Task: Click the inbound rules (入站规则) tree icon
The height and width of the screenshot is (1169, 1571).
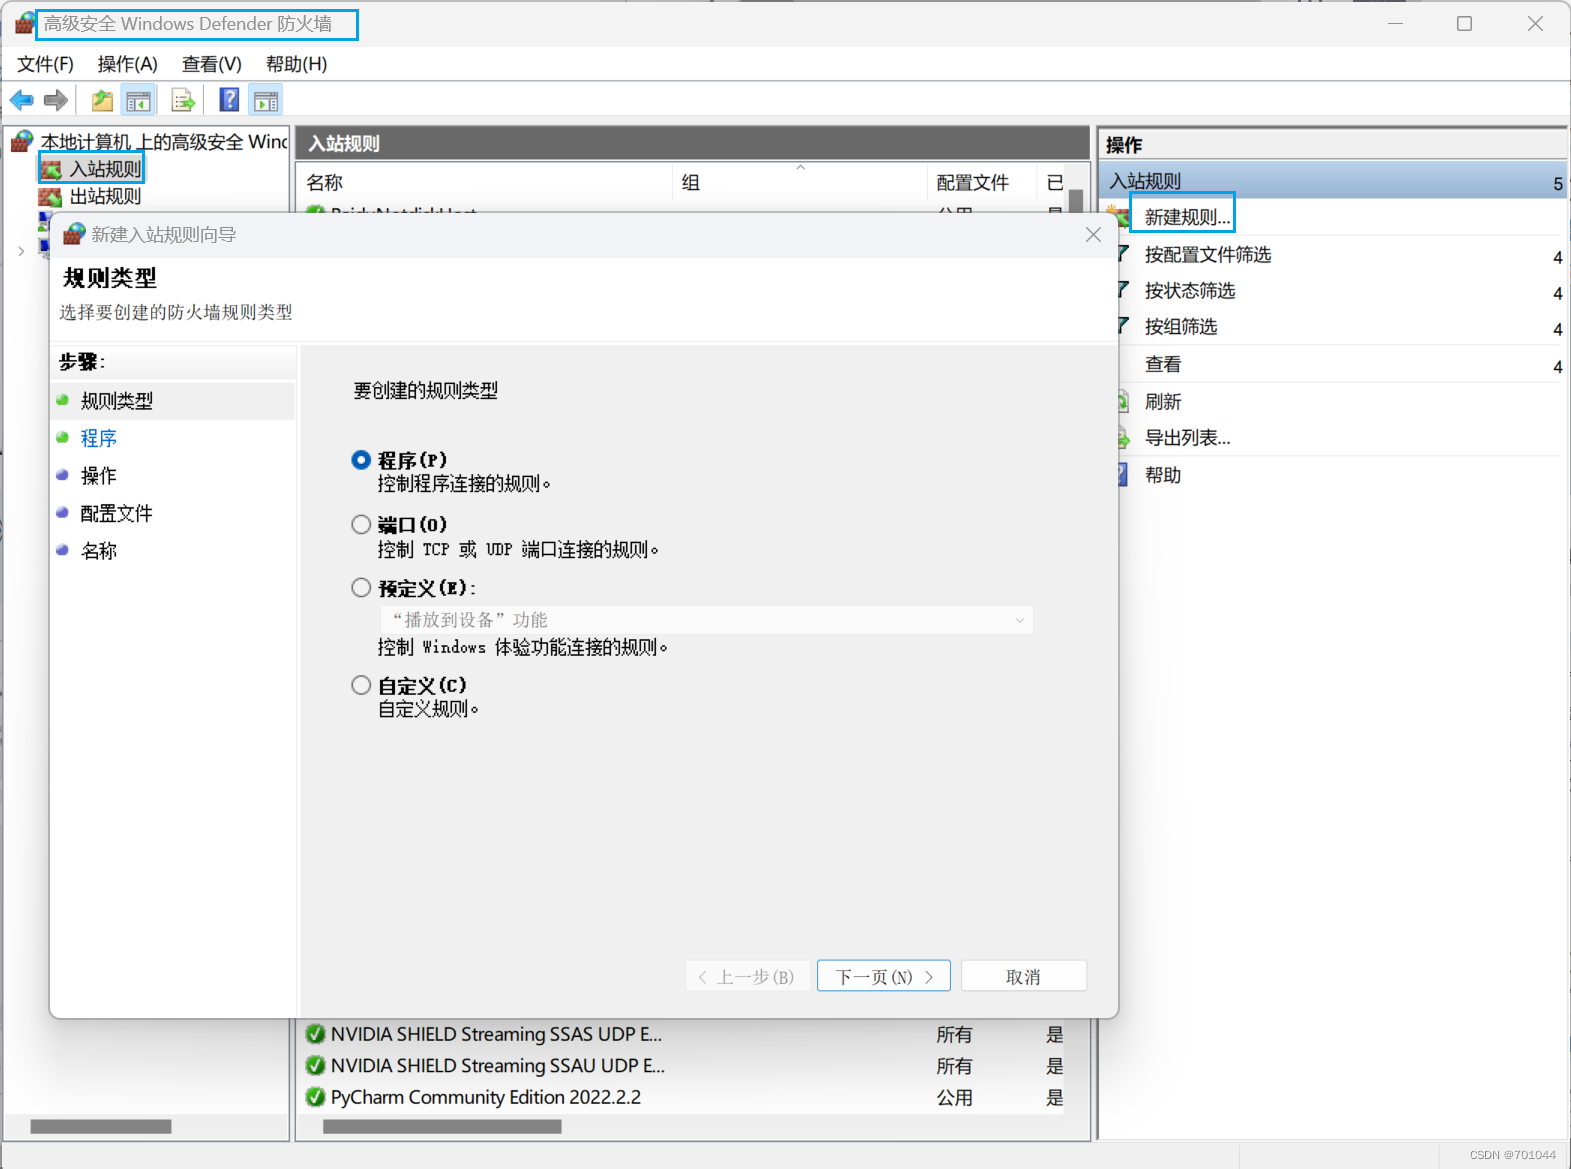Action: pyautogui.click(x=52, y=170)
